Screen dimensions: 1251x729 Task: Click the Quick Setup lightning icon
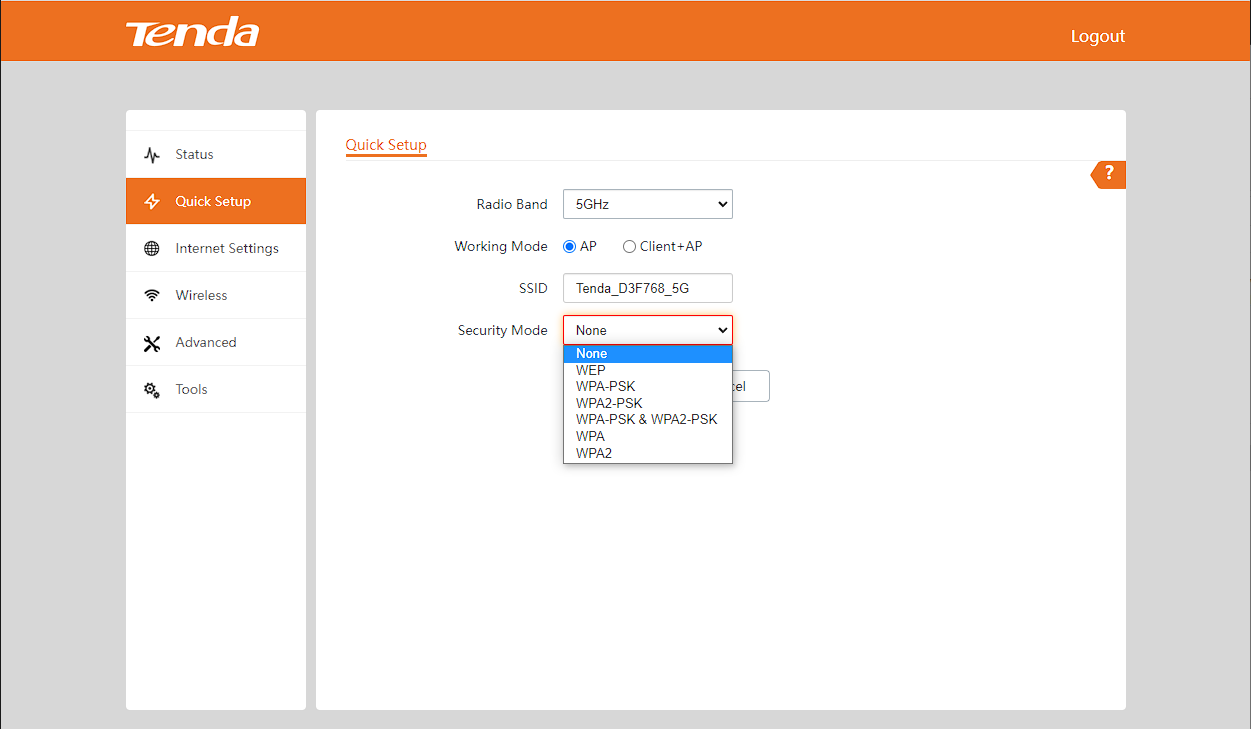click(152, 202)
